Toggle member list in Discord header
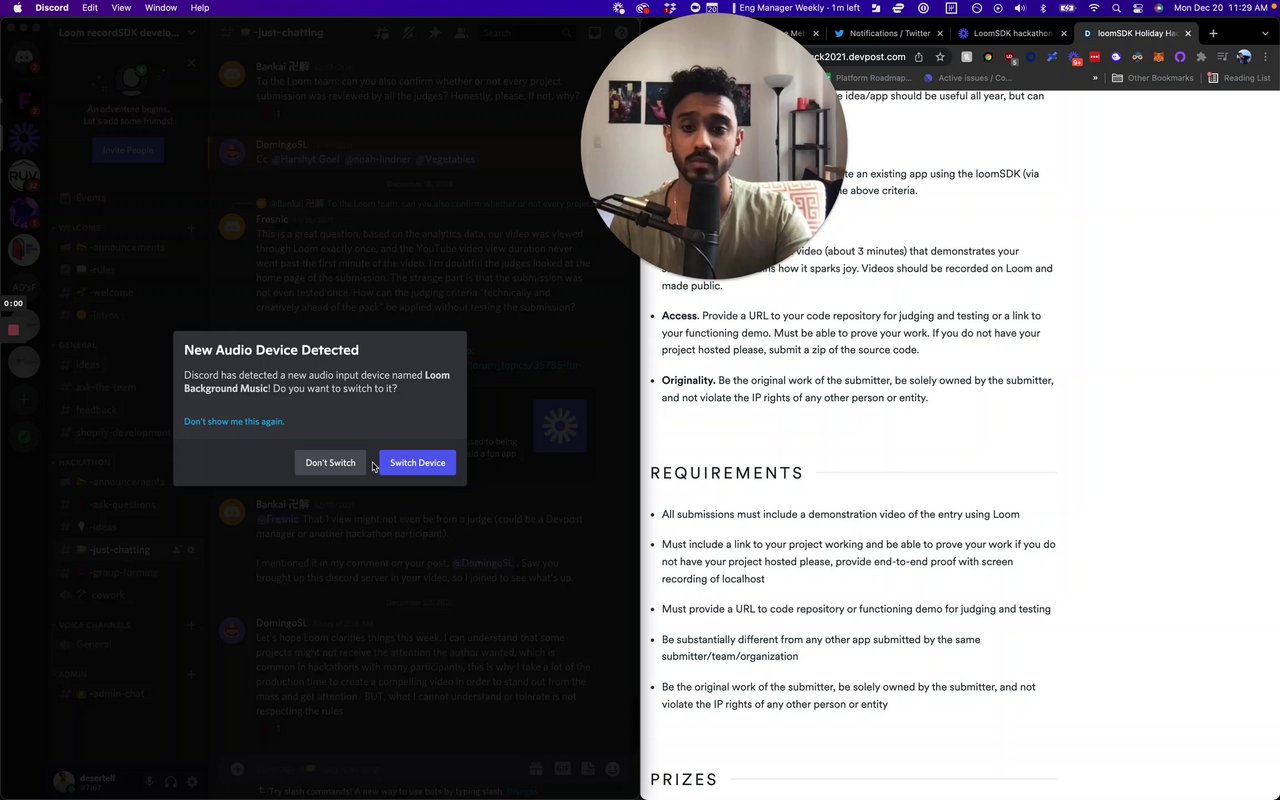Screen dimensions: 1280x800 [460, 33]
